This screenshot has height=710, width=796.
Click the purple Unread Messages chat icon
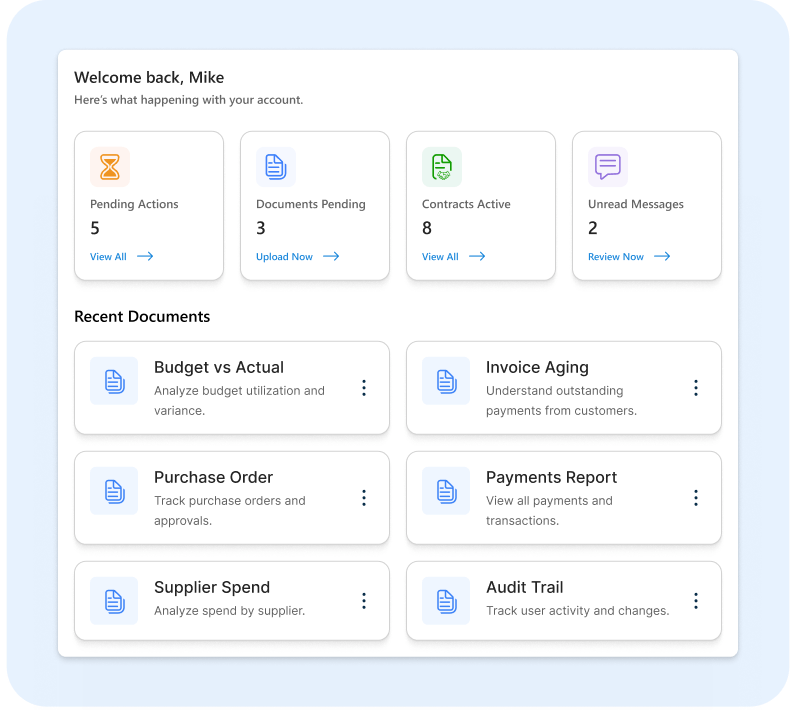tap(608, 167)
